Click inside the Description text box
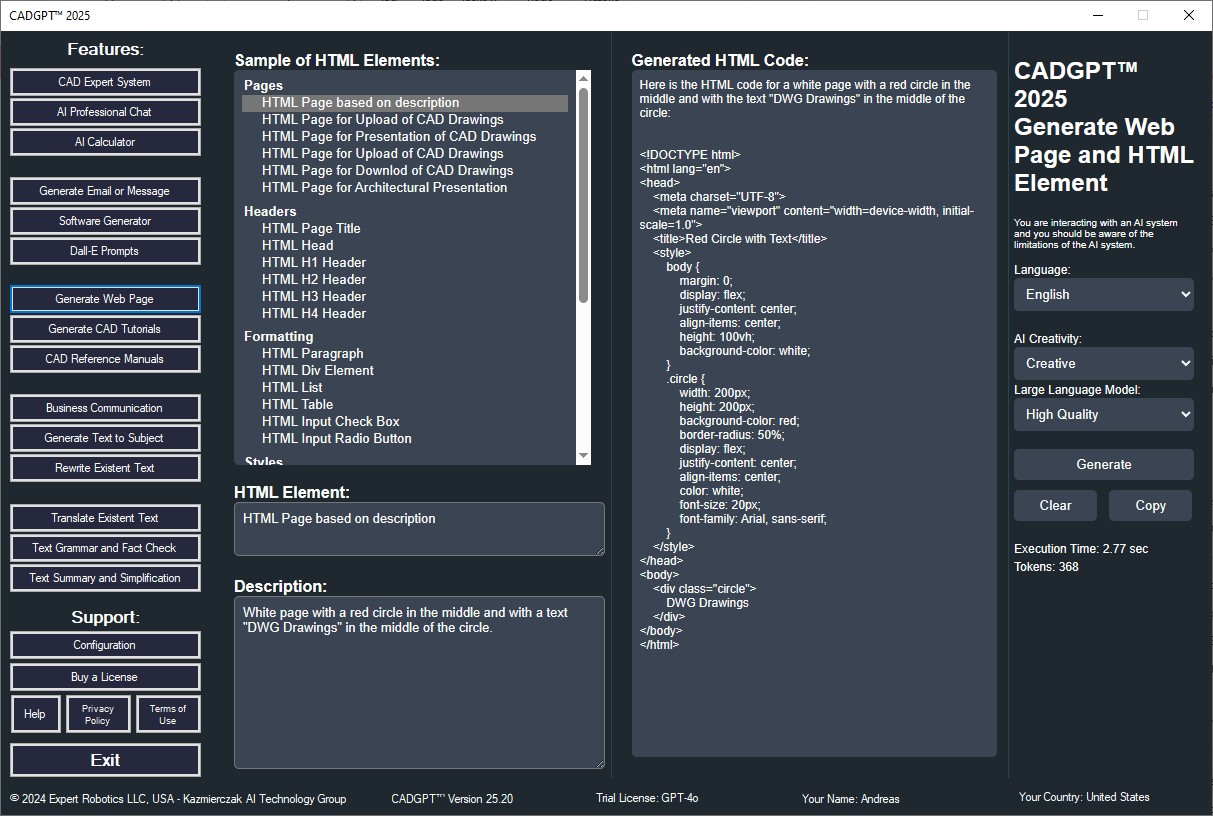This screenshot has width=1213, height=816. click(419, 682)
